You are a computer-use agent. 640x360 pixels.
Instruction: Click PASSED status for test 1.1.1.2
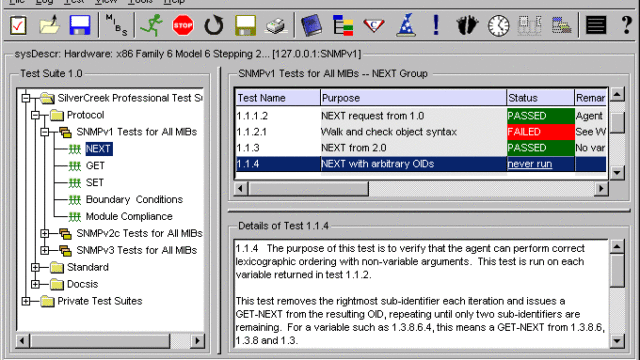point(540,116)
